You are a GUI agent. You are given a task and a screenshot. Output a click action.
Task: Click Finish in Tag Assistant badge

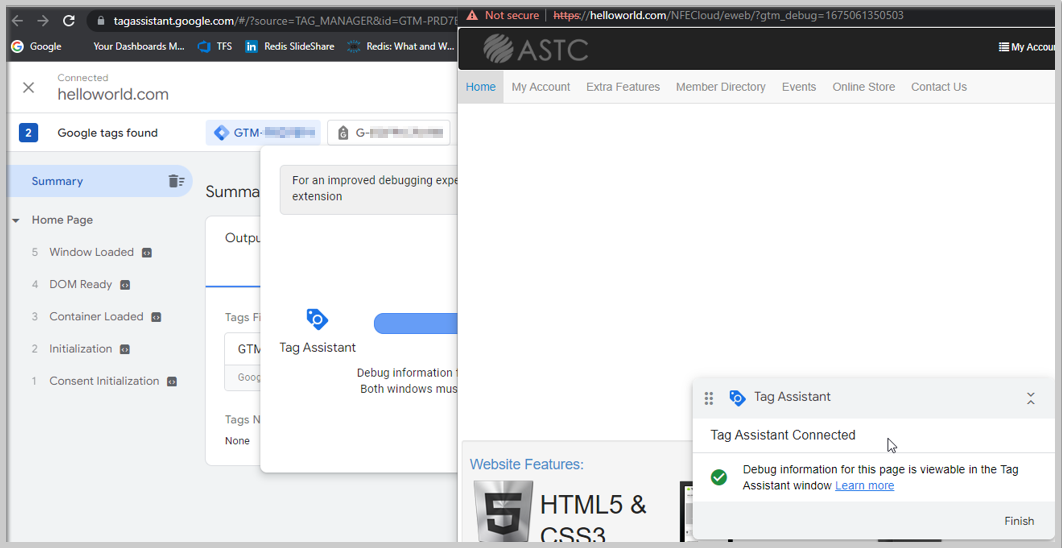point(1019,521)
